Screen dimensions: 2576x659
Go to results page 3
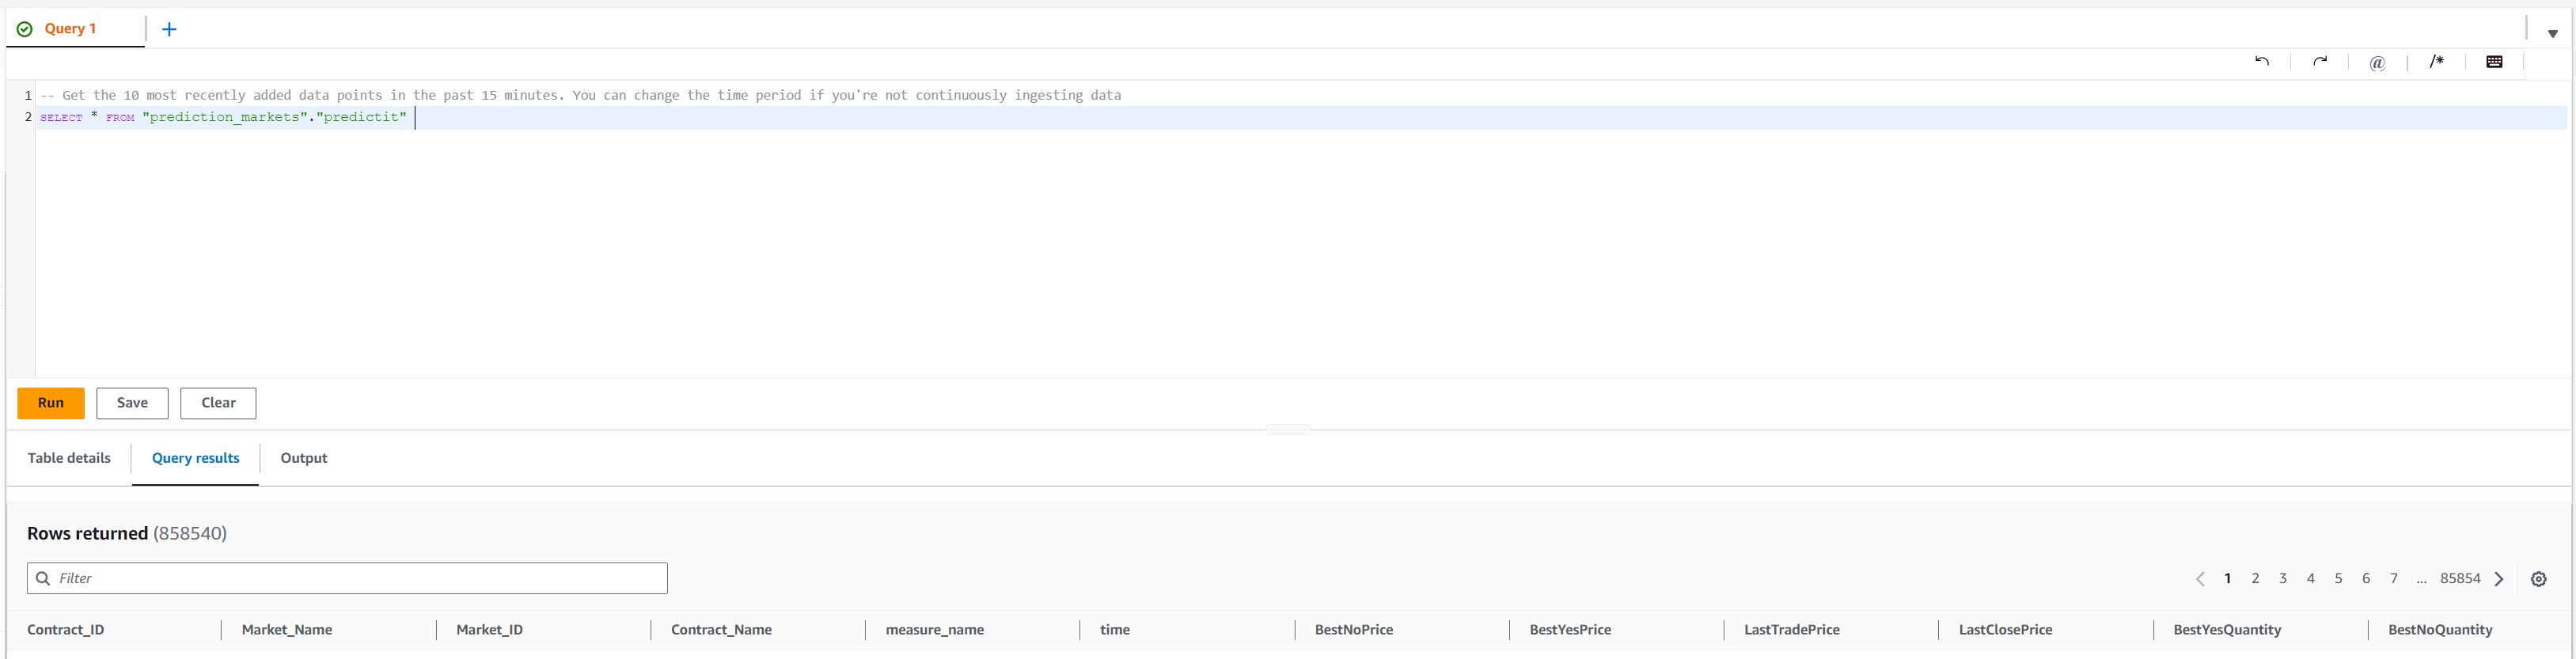point(2283,578)
